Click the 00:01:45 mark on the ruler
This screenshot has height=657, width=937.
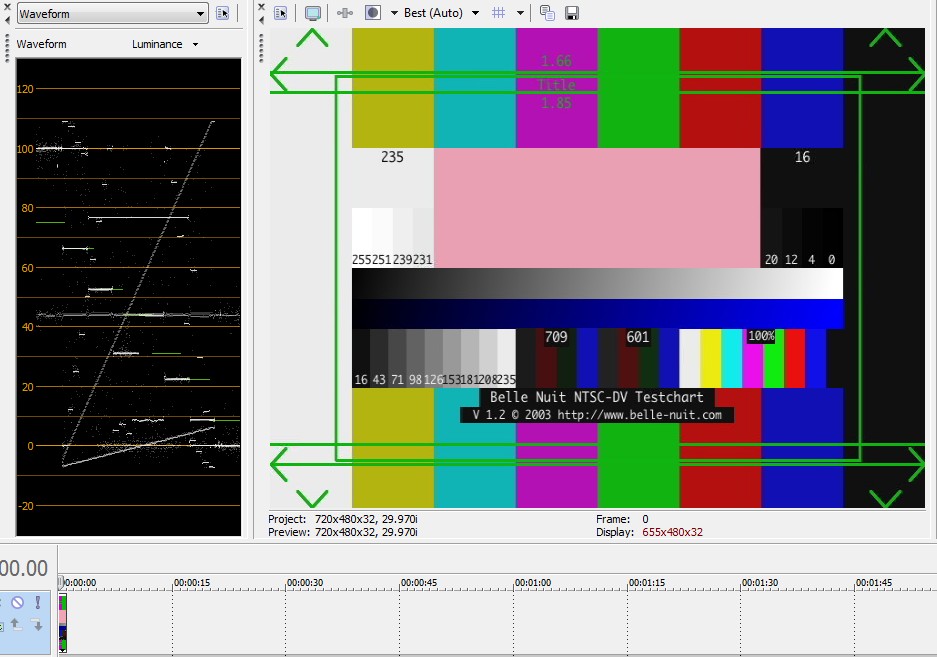874,582
